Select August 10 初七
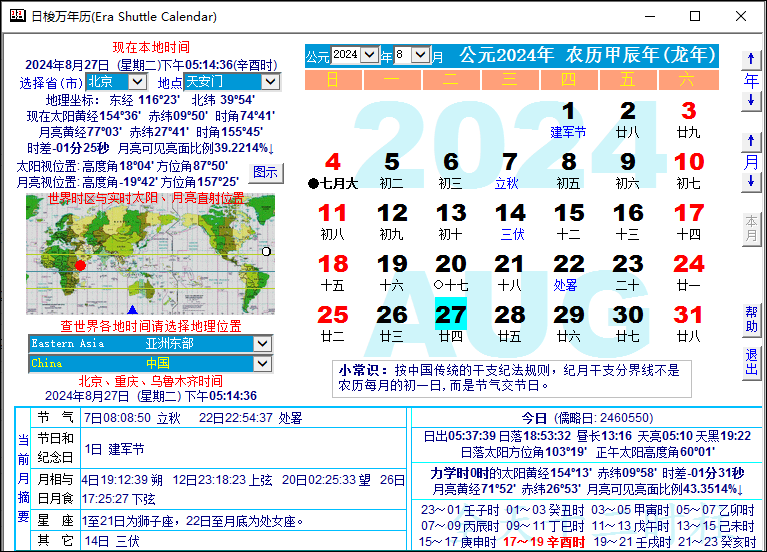The image size is (767, 552). 688,171
